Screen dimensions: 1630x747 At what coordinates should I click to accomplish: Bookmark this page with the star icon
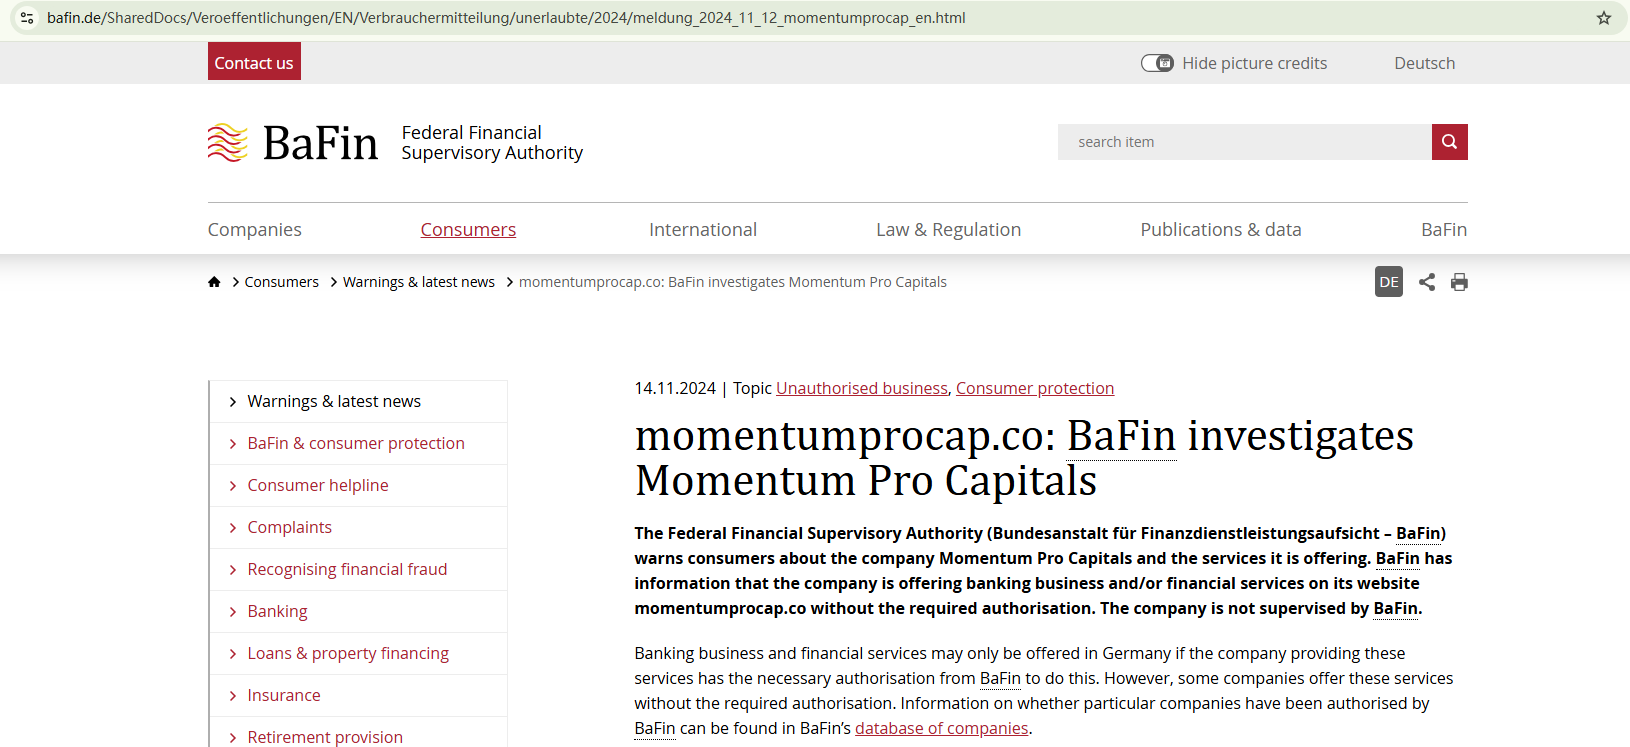point(1604,18)
